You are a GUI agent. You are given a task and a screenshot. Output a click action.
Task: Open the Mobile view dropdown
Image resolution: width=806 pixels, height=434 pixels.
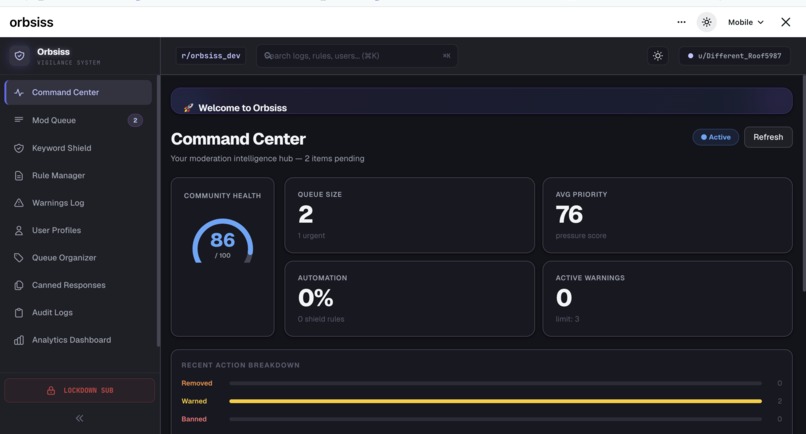click(x=745, y=22)
